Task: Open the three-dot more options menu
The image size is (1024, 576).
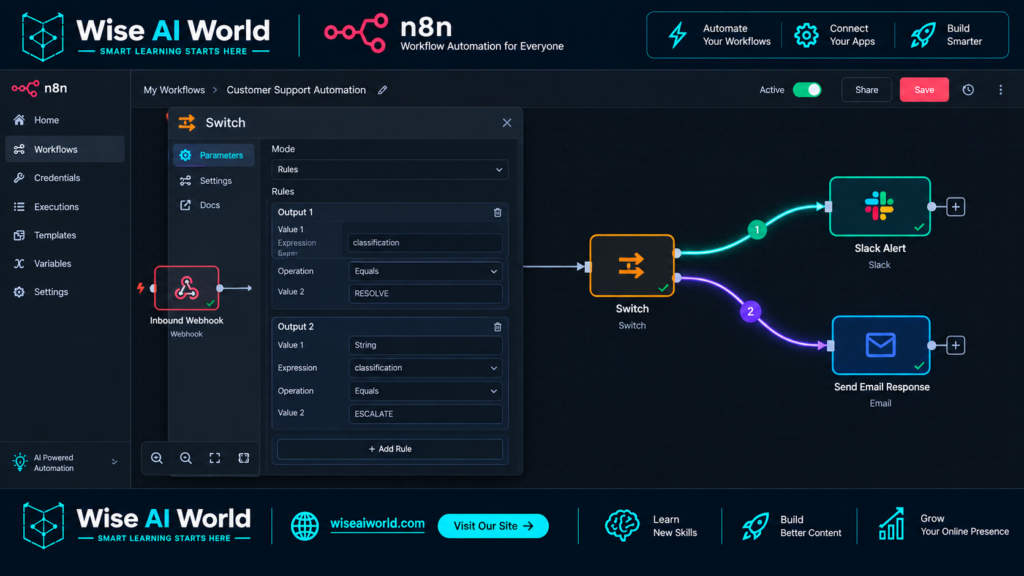Action: 1000,89
